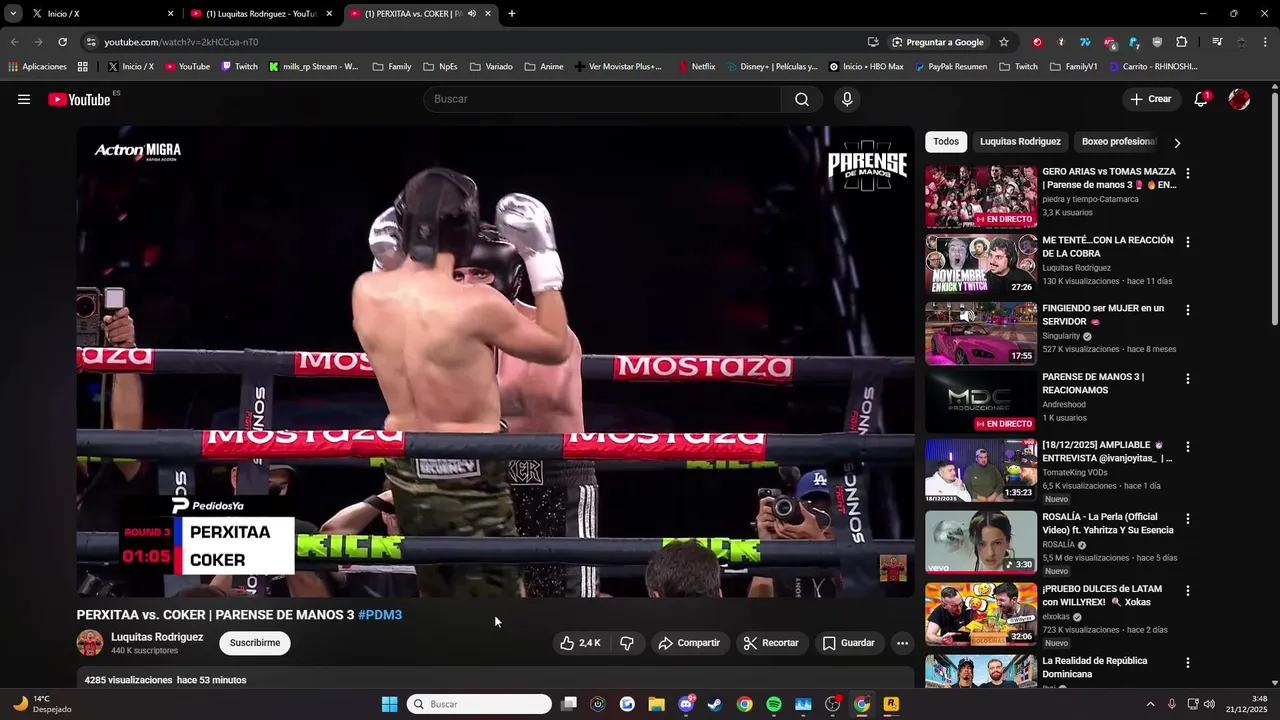This screenshot has height=720, width=1280.
Task: Click the Crear button
Action: [1150, 99]
